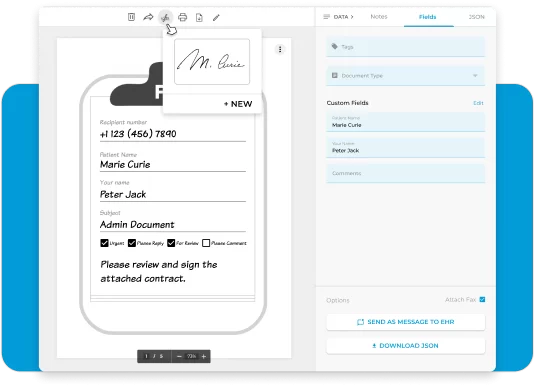The width and height of the screenshot is (534, 388).
Task: Toggle the Please Reply checkbox
Action: pos(132,243)
